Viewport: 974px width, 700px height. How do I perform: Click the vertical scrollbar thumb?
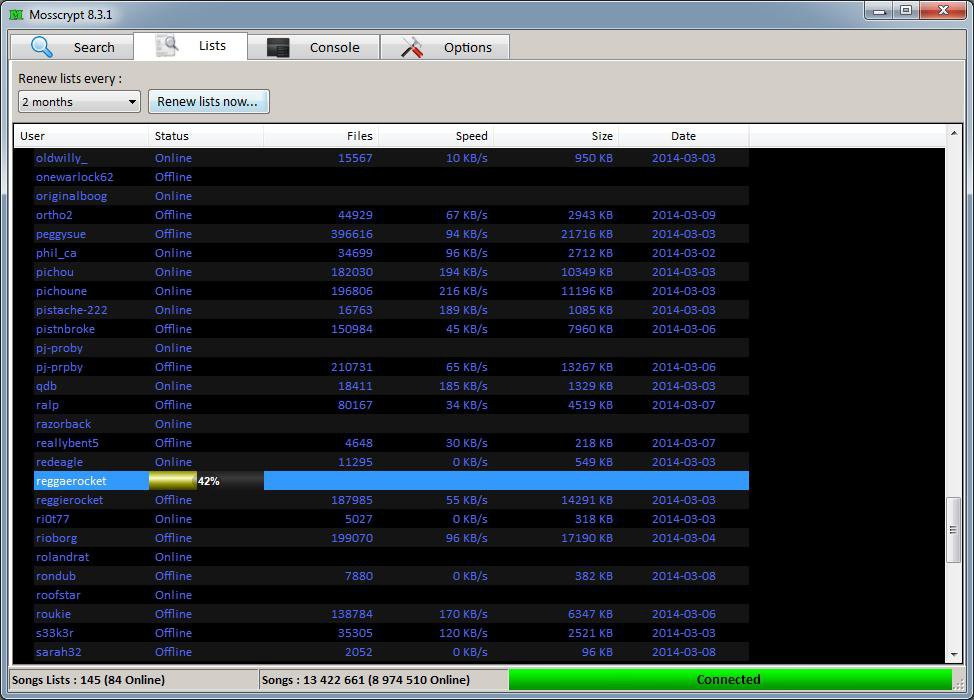954,529
